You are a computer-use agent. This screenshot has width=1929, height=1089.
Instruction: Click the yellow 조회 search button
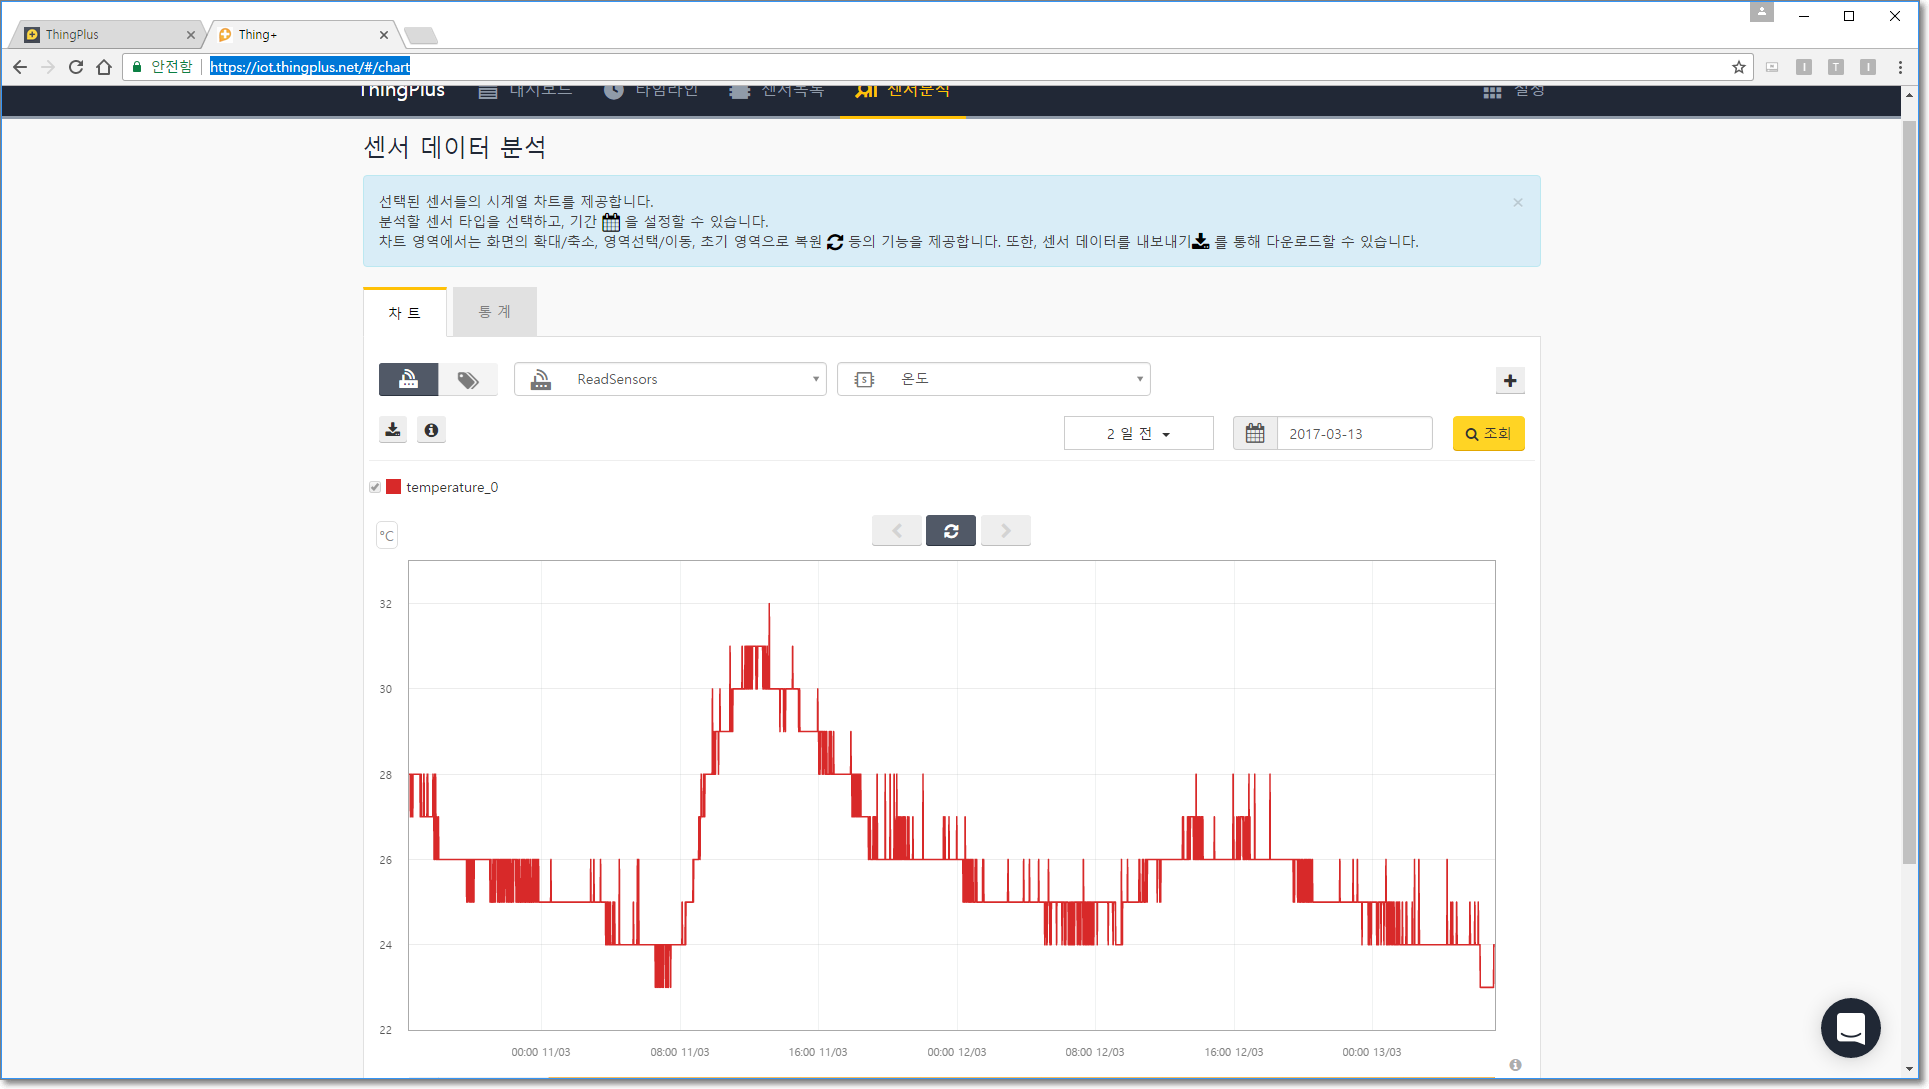tap(1488, 433)
